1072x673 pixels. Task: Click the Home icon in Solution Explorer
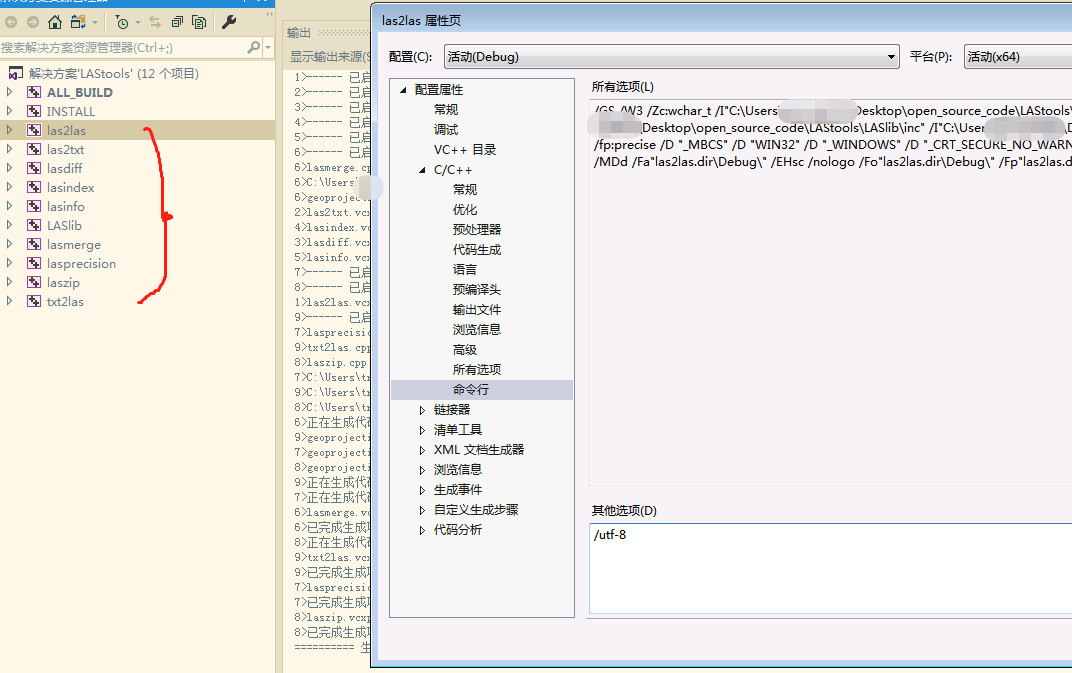click(55, 23)
